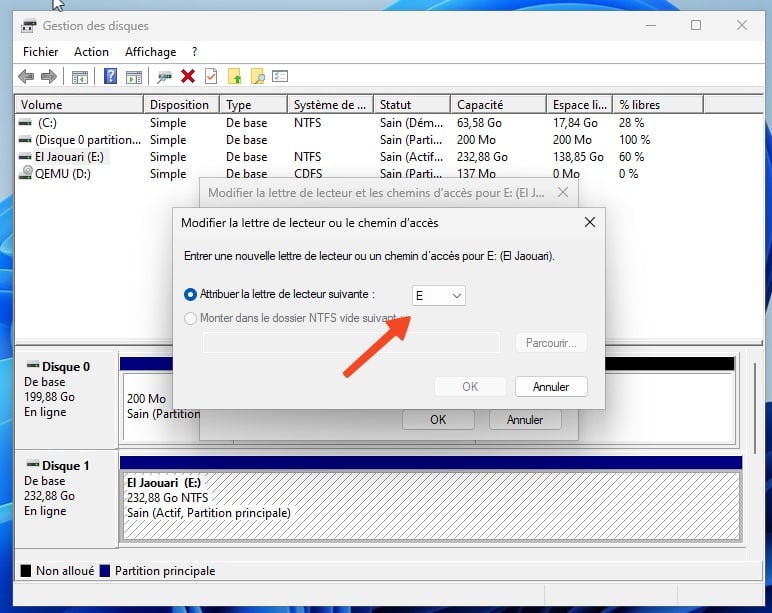Select 'Attribuer la lettre de lecteur suivante' radio
772x613 pixels.
click(x=190, y=294)
